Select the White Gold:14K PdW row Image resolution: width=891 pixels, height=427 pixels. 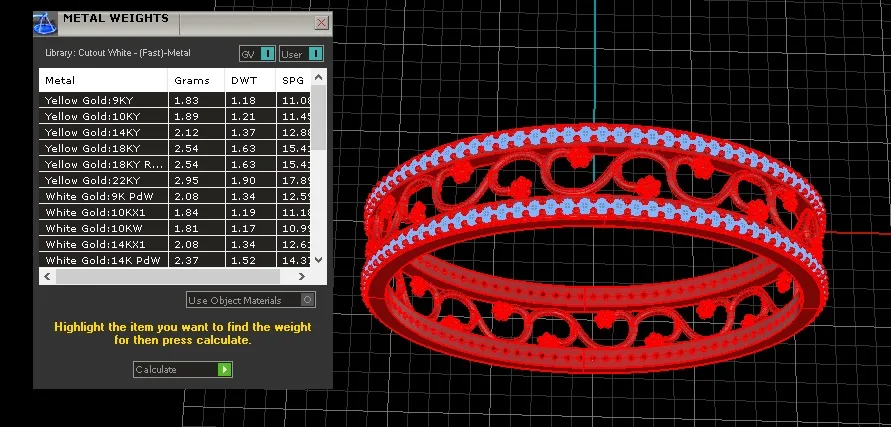175,260
